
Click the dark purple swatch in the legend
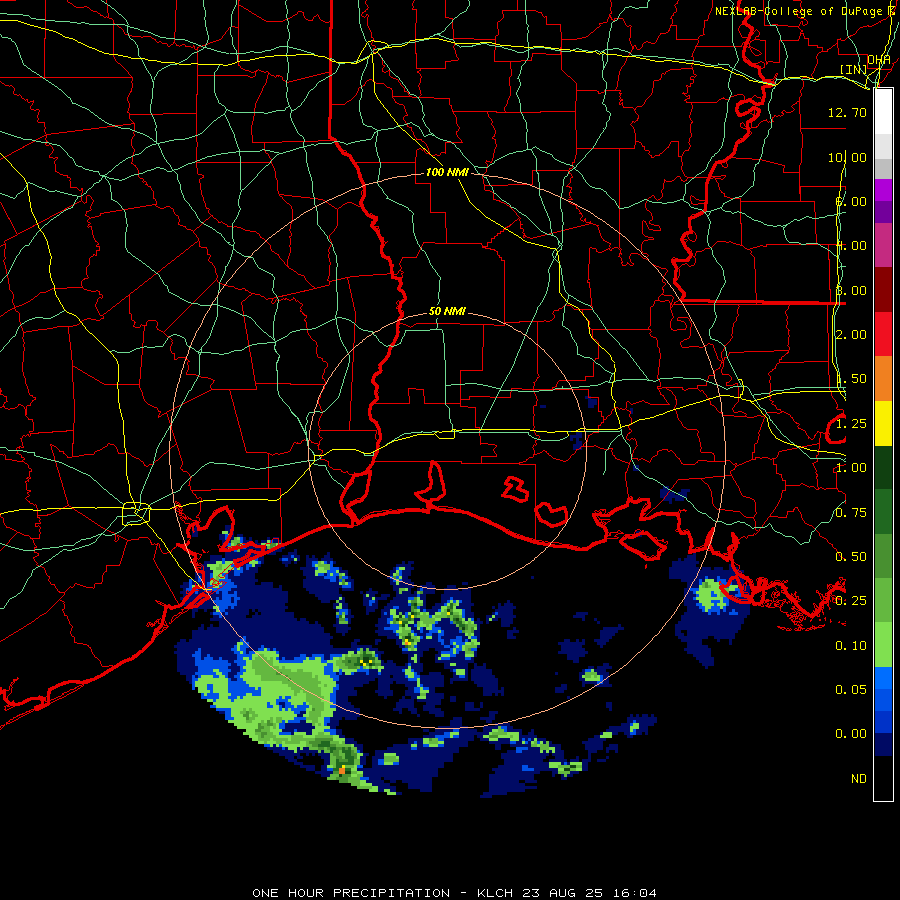click(x=883, y=212)
